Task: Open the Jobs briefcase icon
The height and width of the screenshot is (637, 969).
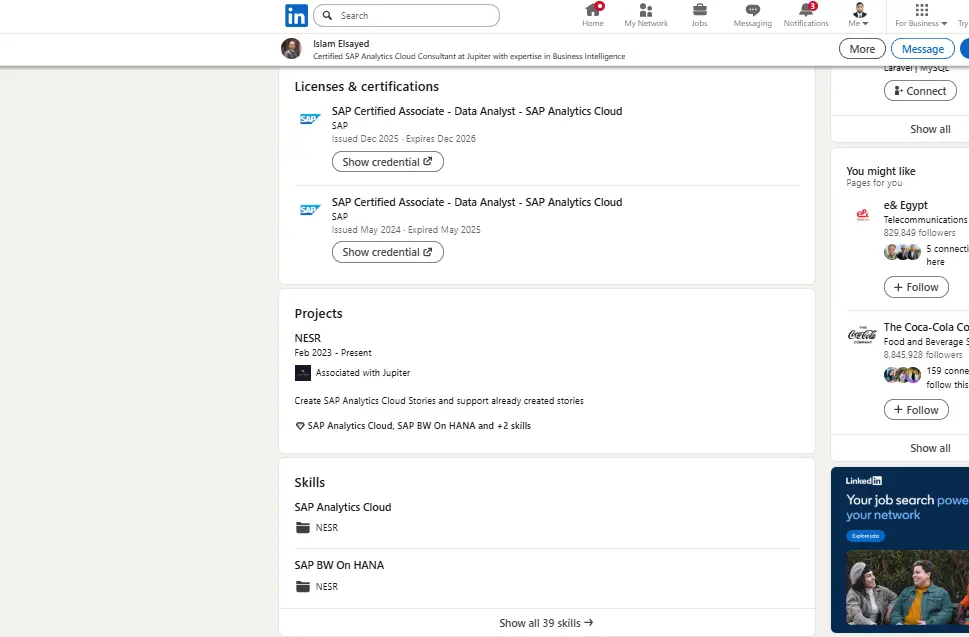Action: pyautogui.click(x=700, y=15)
